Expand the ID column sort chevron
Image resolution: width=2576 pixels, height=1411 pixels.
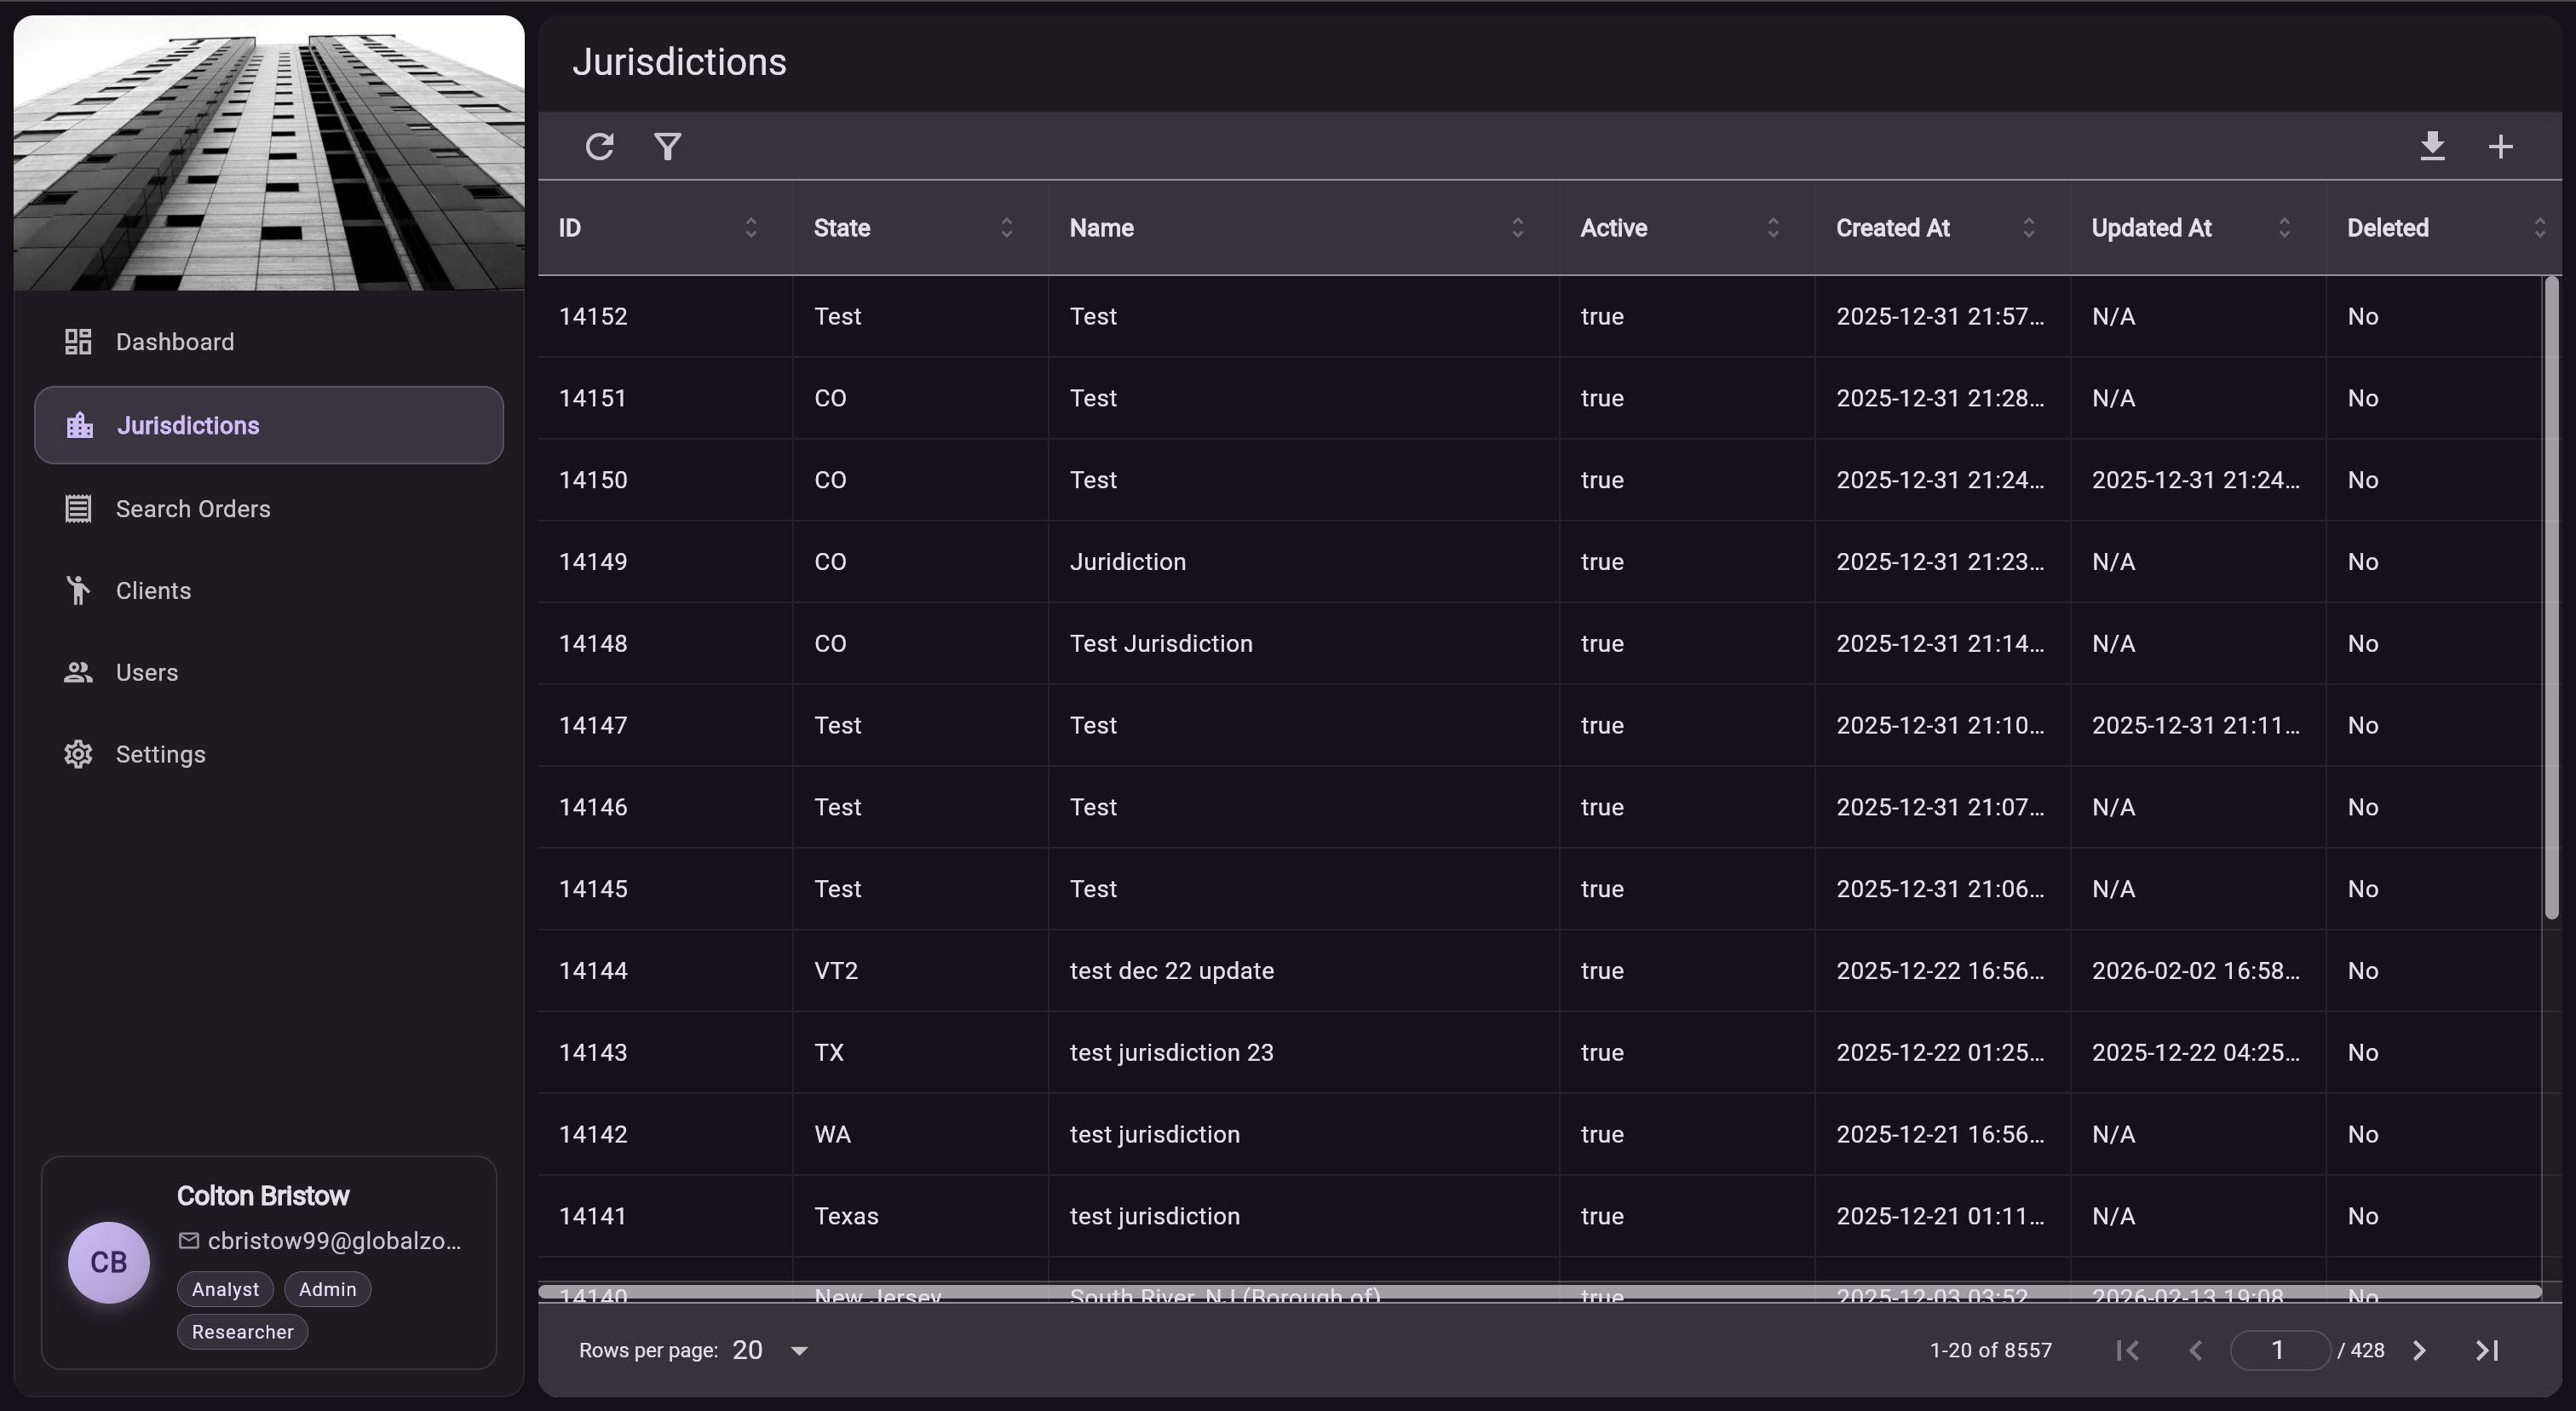click(751, 227)
